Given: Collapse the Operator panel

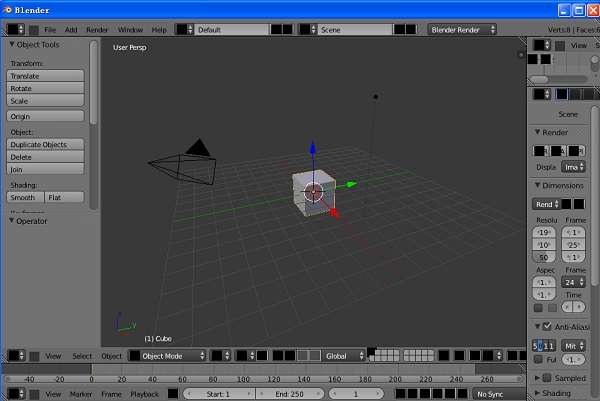Looking at the screenshot, I should tap(11, 221).
